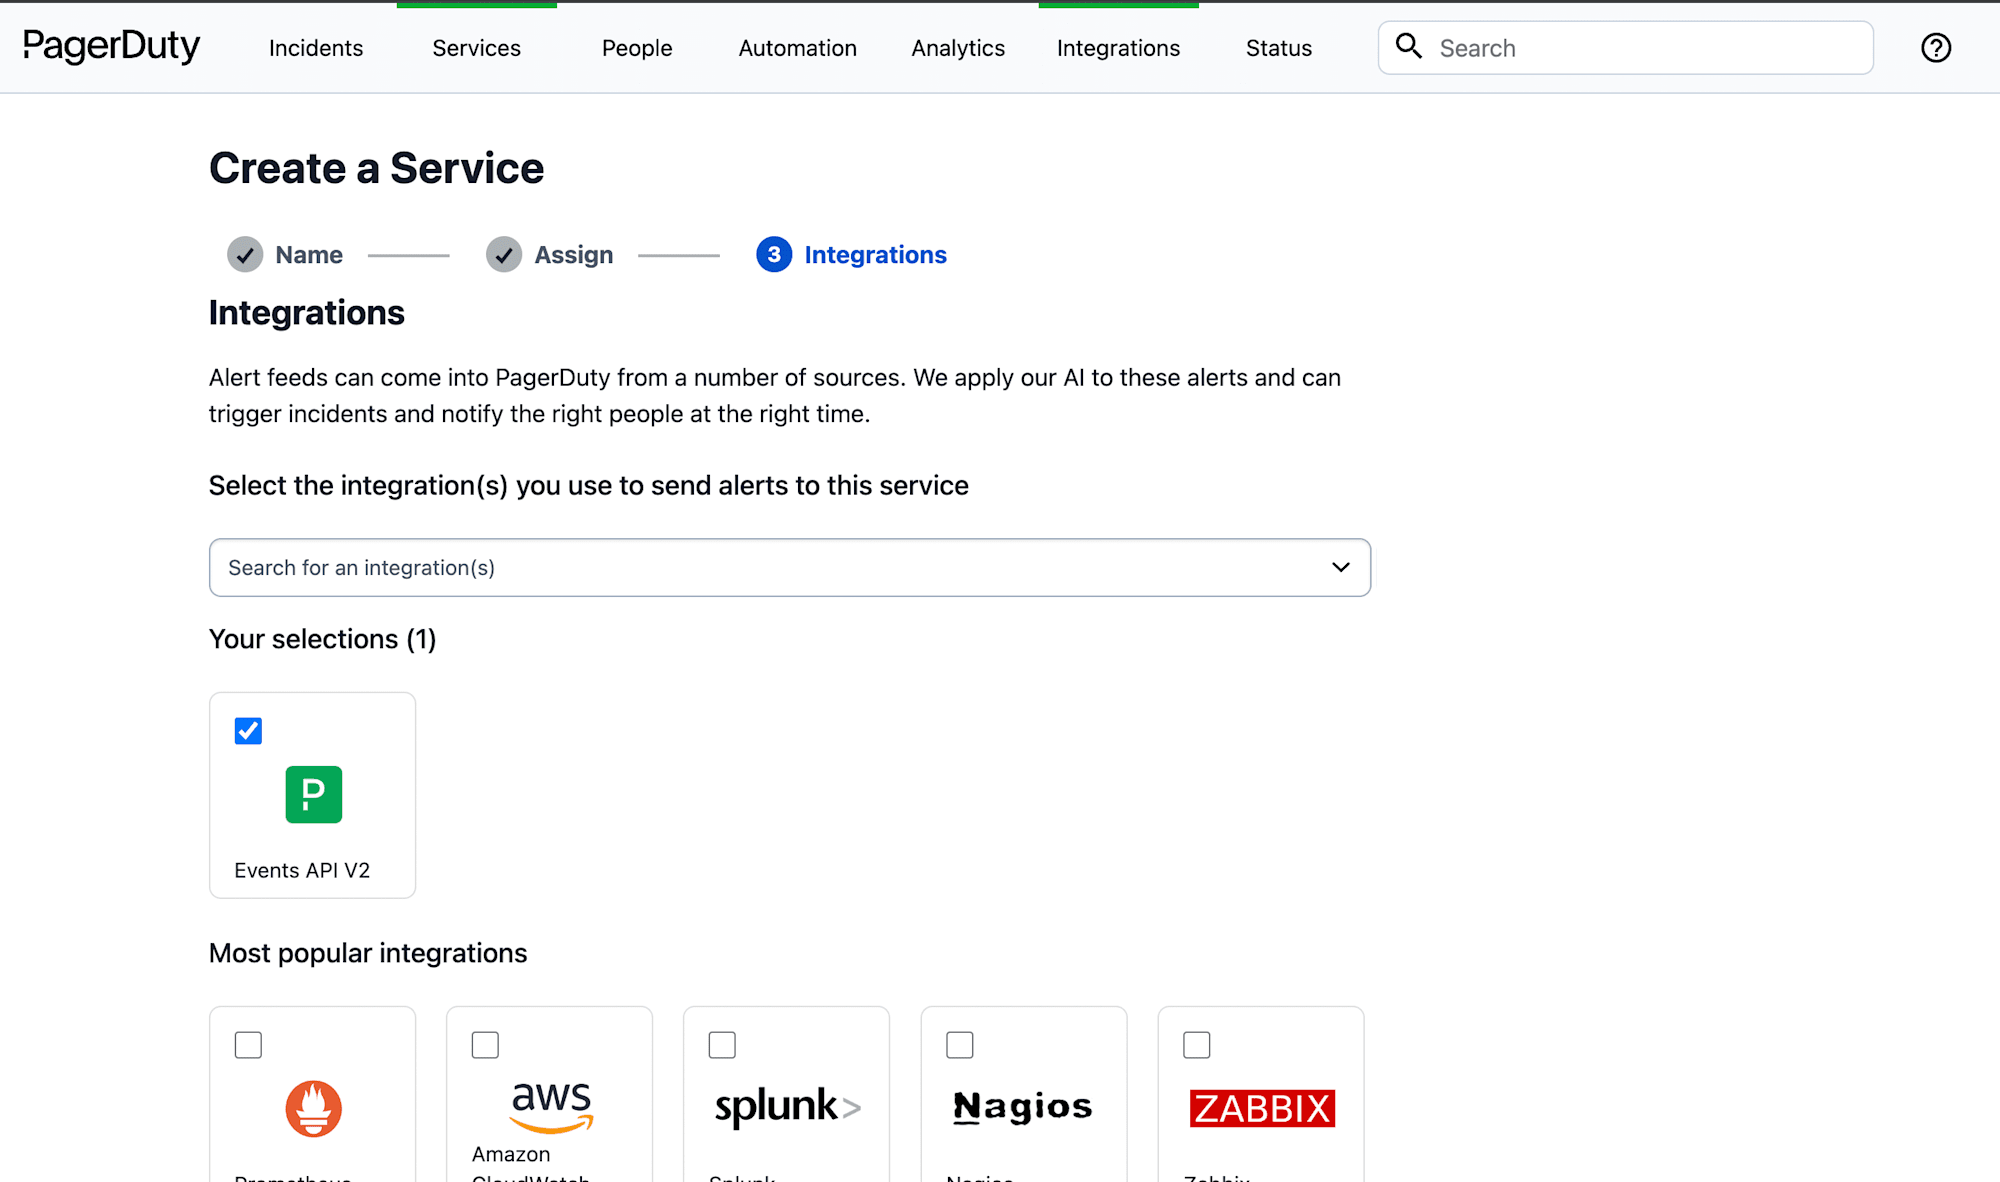This screenshot has width=2000, height=1182.
Task: Click the chevron in the integration search field
Action: click(1340, 567)
